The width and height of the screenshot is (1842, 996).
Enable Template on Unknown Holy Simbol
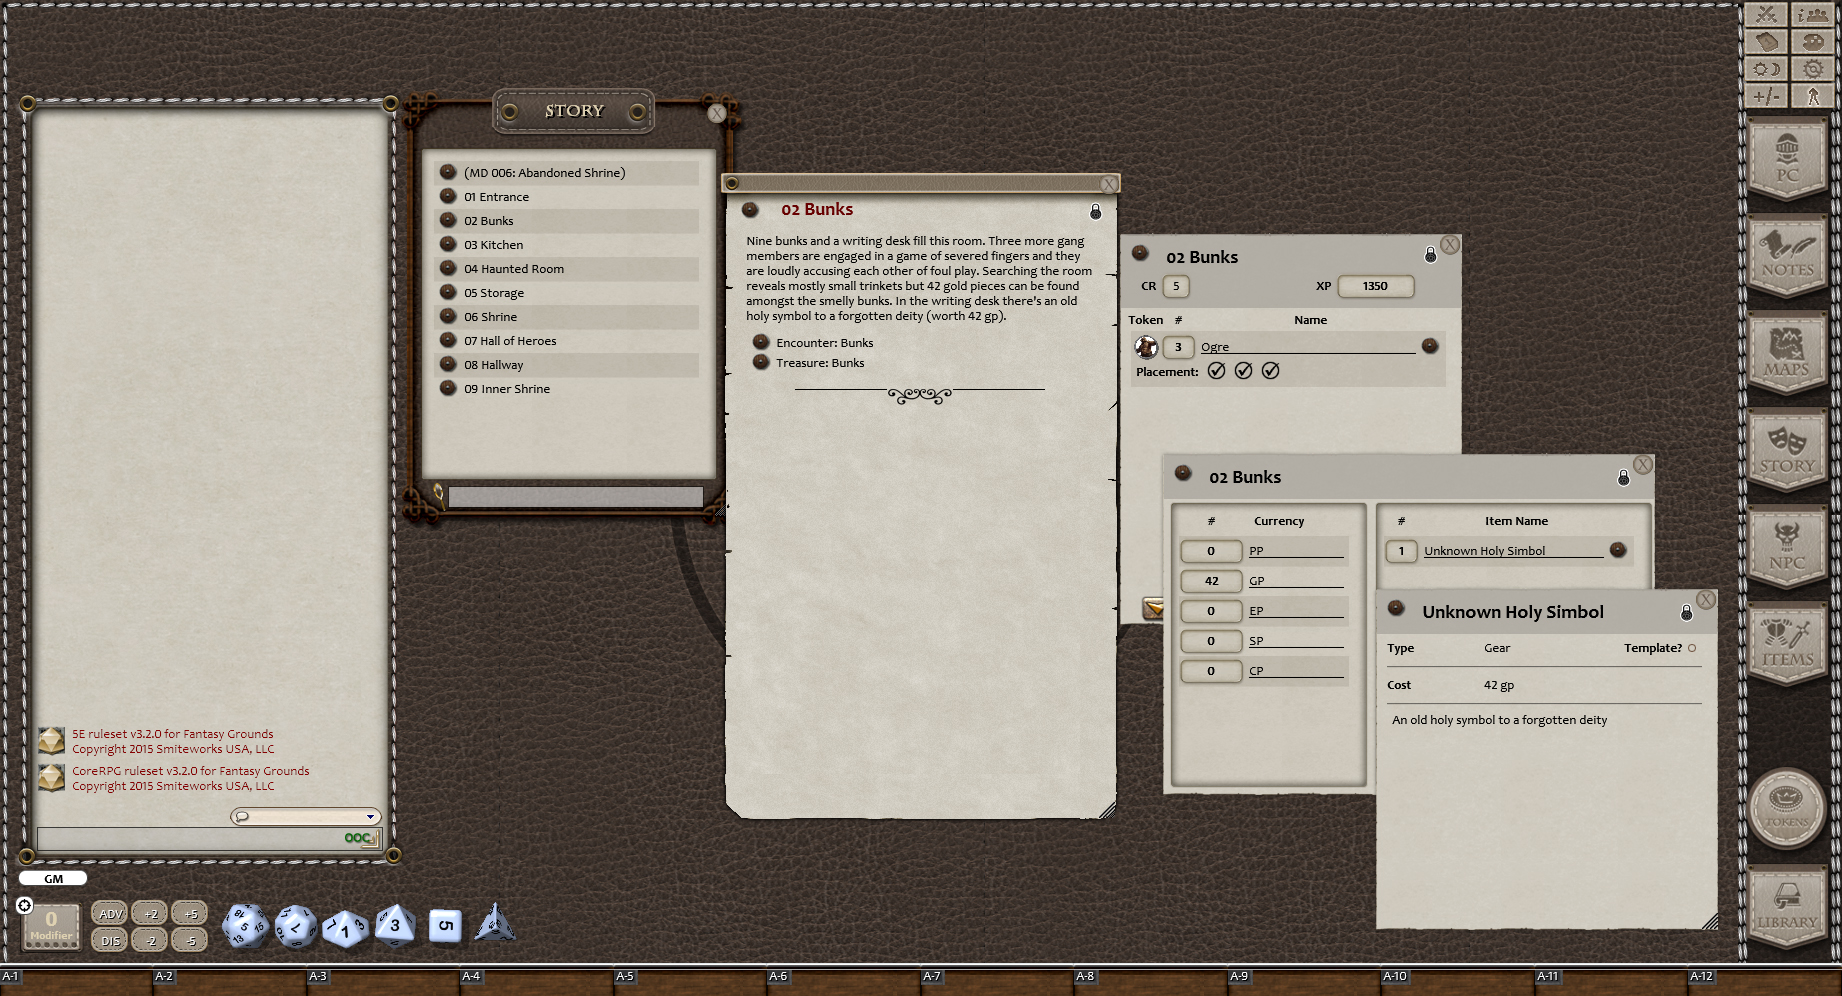1692,648
